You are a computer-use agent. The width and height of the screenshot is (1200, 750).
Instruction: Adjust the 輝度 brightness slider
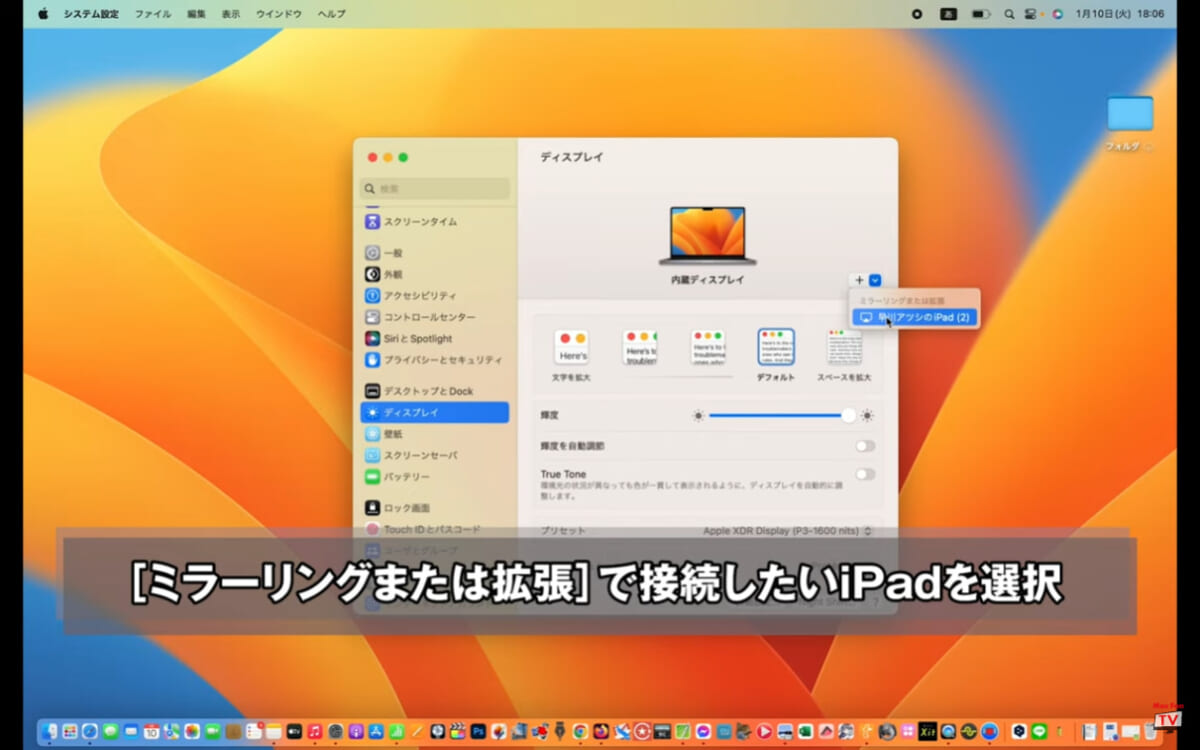[x=783, y=415]
